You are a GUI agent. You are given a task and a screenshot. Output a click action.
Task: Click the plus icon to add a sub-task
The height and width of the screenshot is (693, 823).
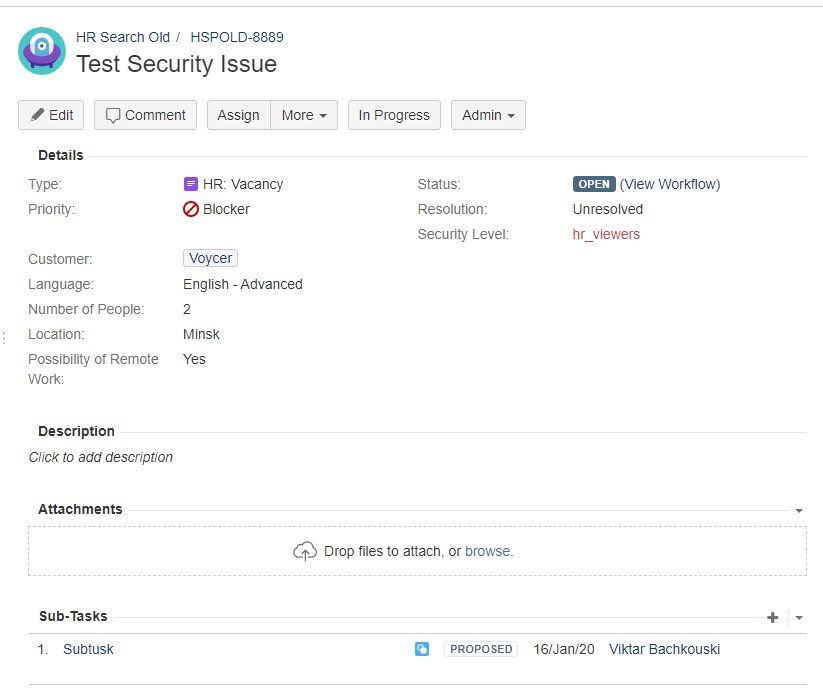pos(772,617)
